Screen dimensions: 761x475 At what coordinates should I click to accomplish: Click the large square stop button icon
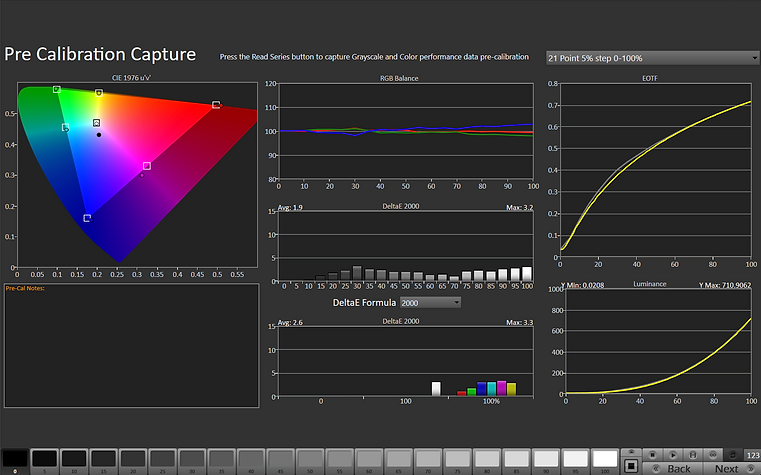pyautogui.click(x=631, y=466)
